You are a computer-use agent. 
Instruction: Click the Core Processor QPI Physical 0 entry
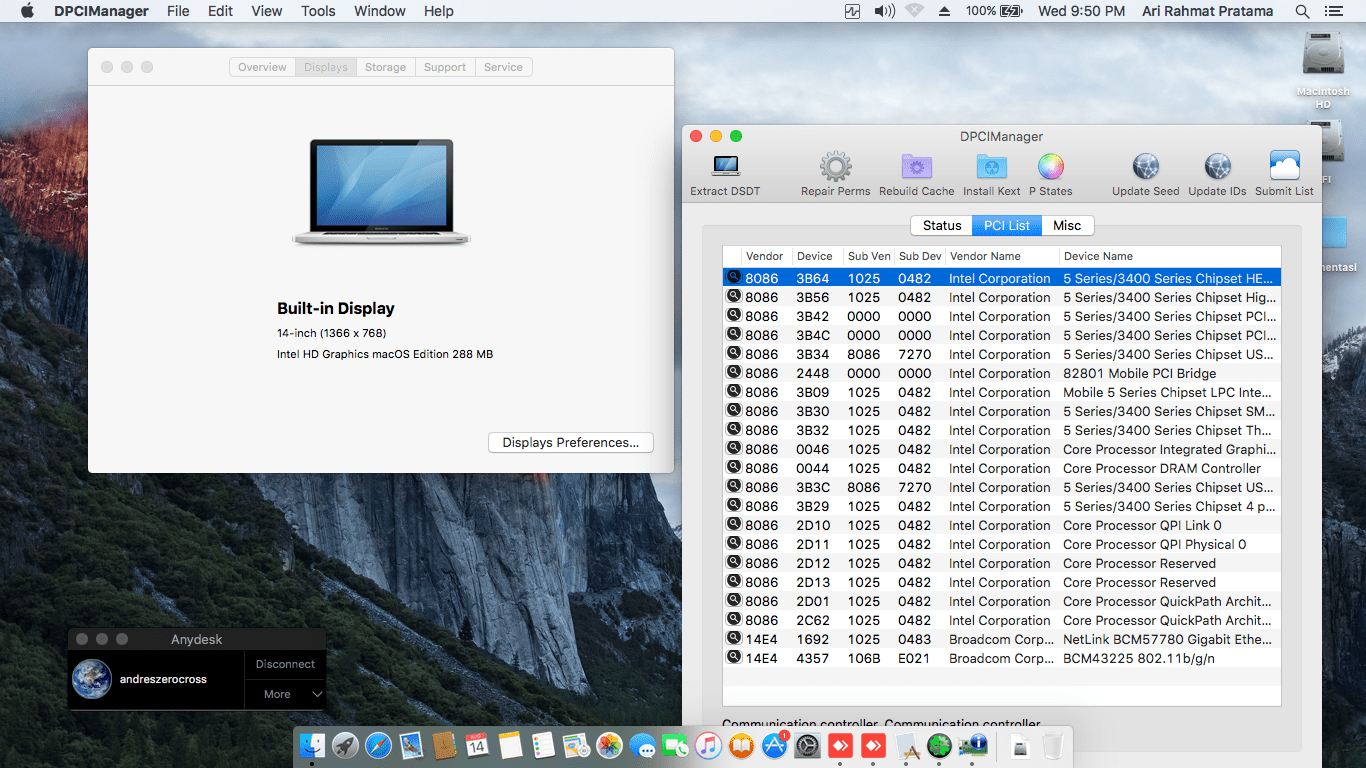[x=1154, y=544]
